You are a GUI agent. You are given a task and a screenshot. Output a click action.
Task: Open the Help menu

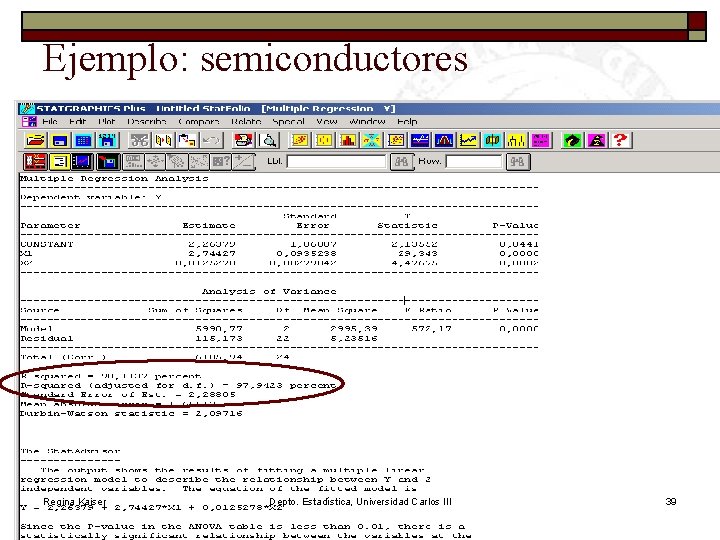[x=407, y=122]
